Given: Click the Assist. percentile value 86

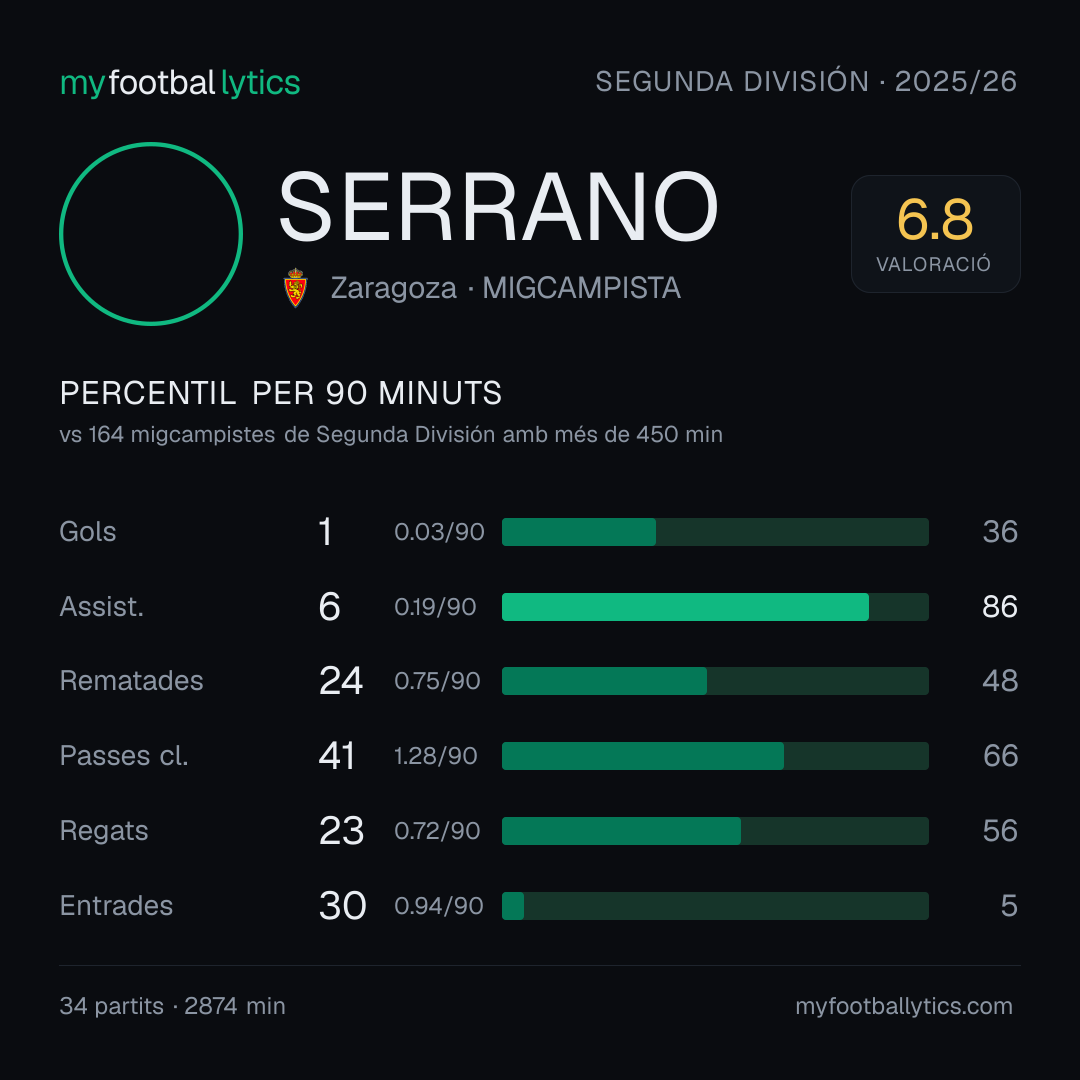Looking at the screenshot, I should pyautogui.click(x=999, y=607).
